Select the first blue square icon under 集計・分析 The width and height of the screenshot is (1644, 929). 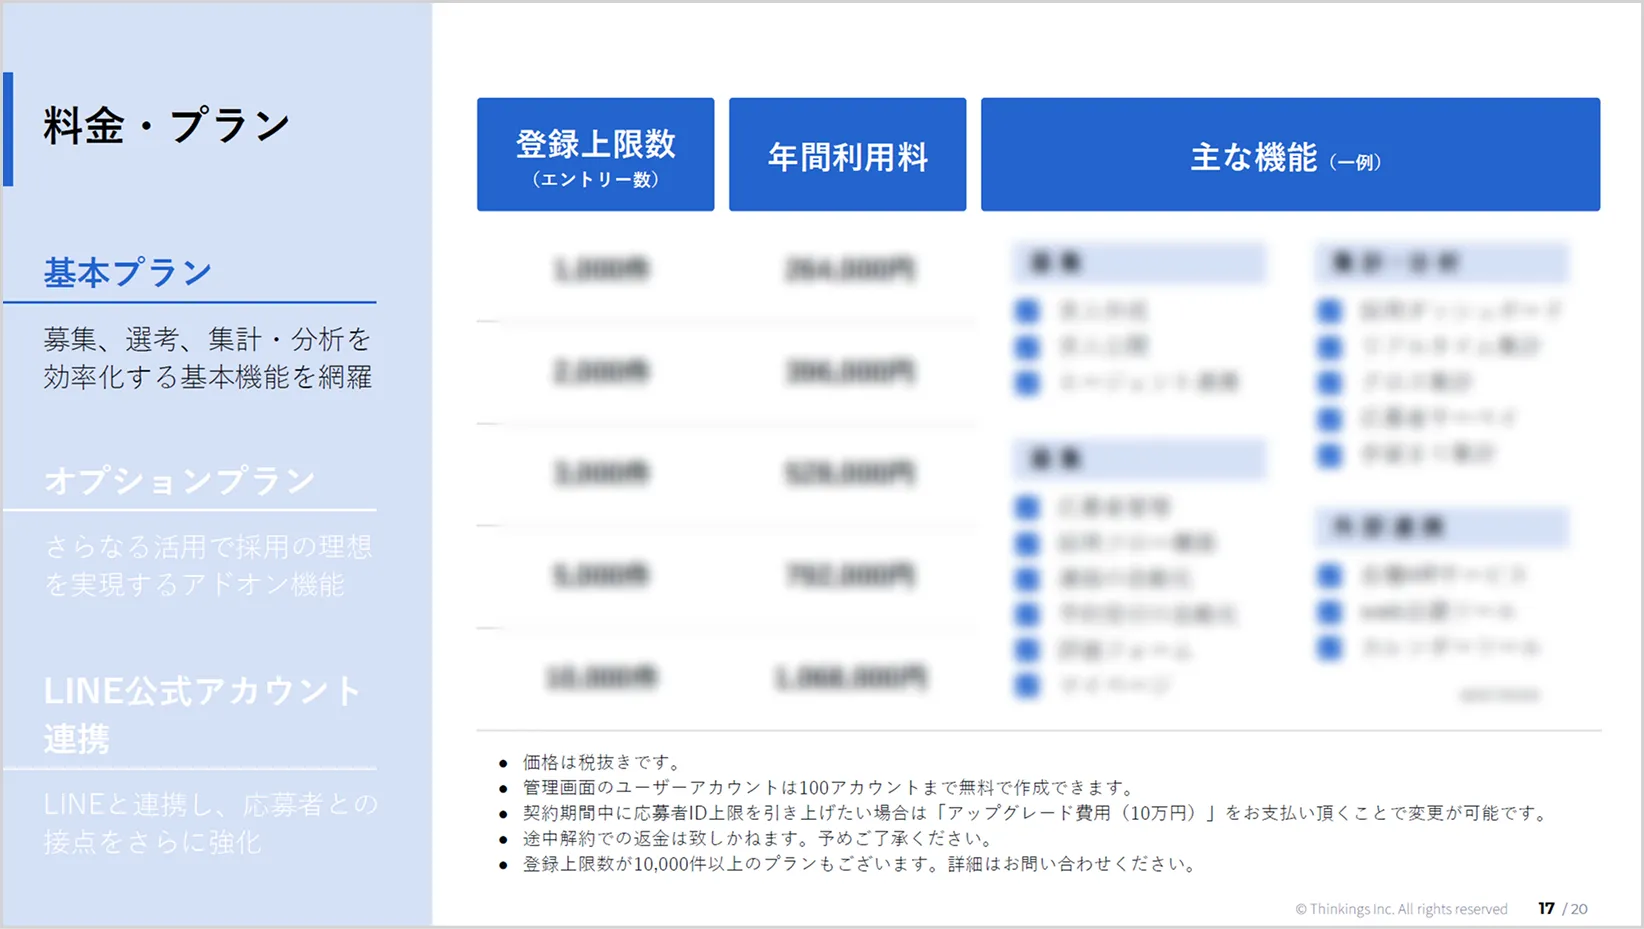pos(1329,309)
